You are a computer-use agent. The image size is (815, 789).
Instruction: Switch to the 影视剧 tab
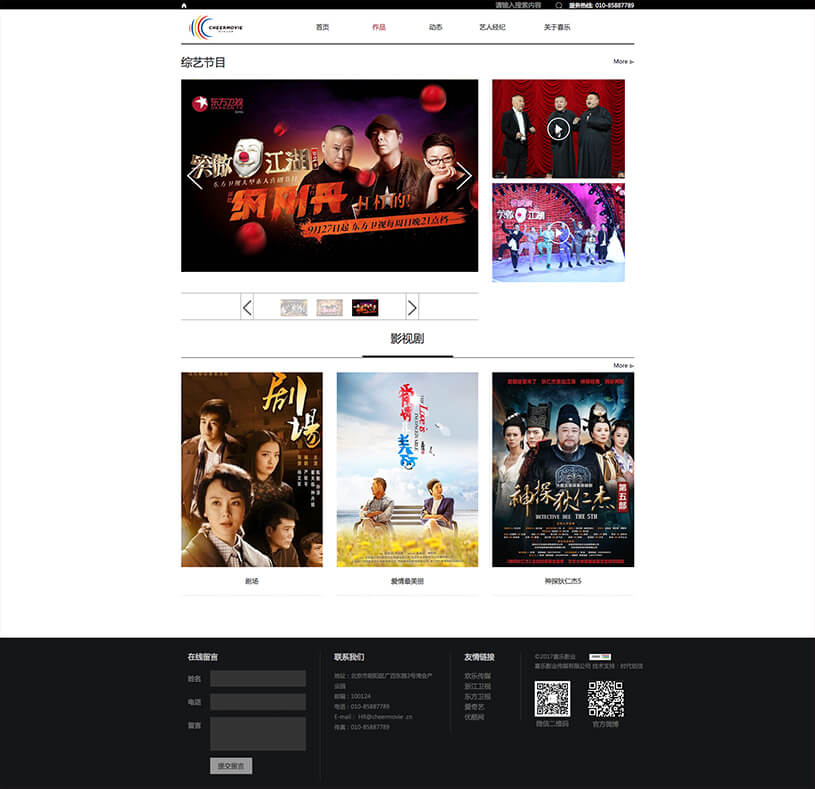(408, 339)
